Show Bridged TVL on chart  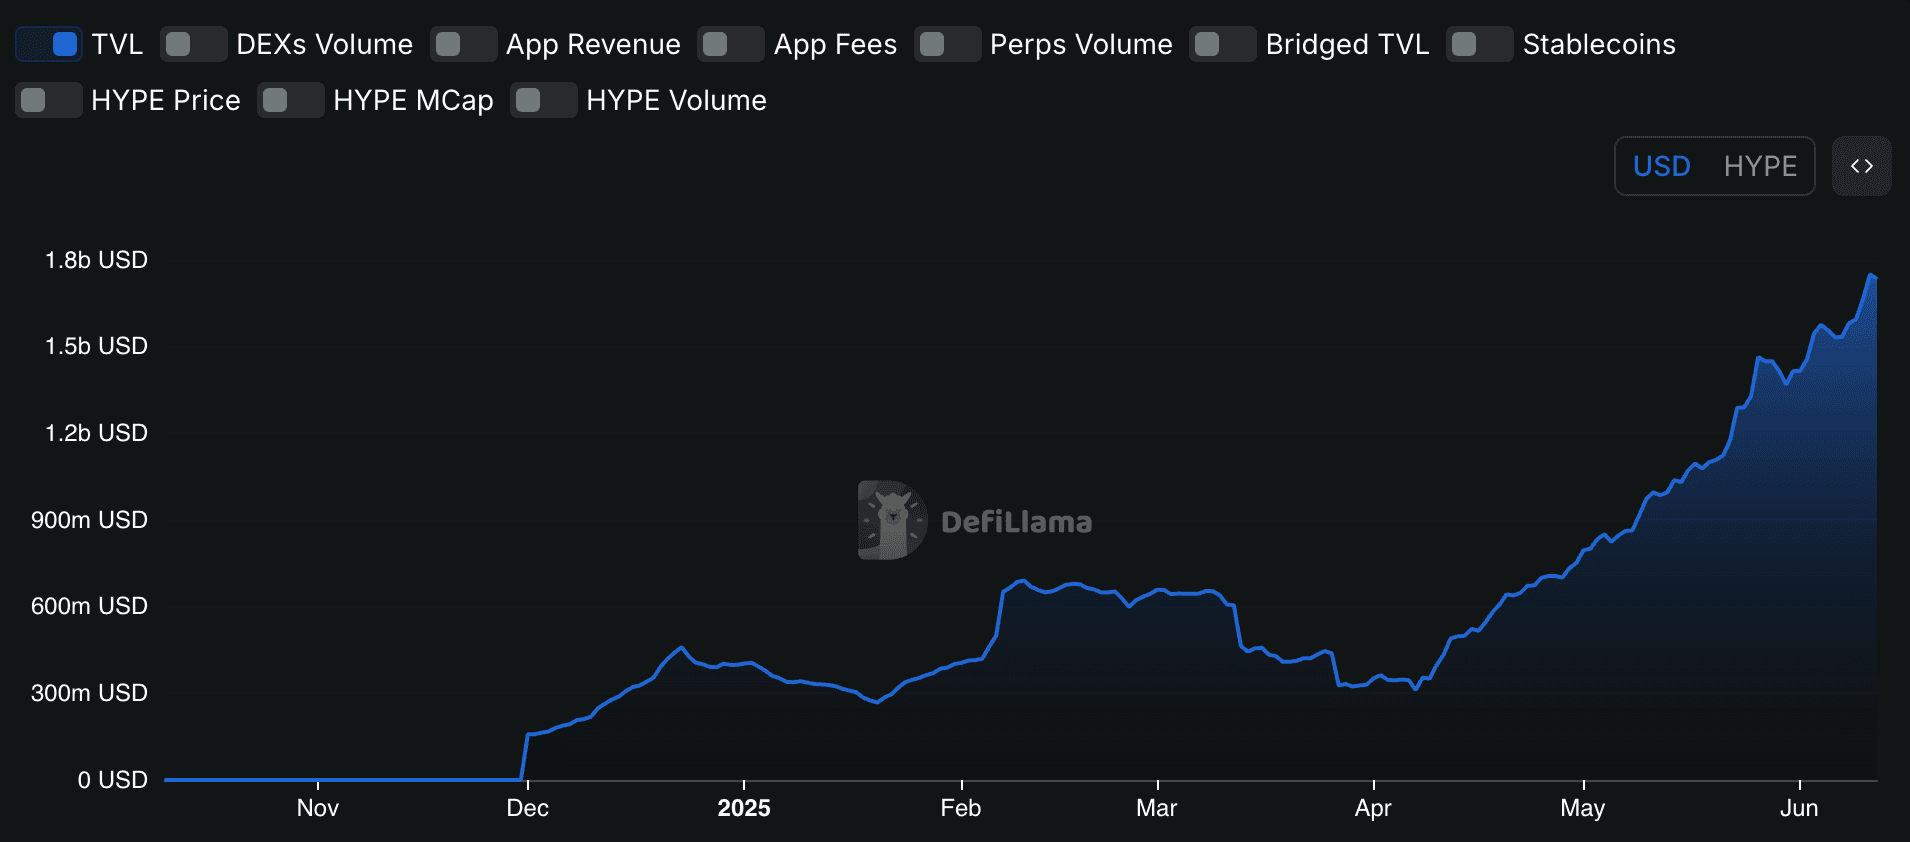click(x=1222, y=44)
